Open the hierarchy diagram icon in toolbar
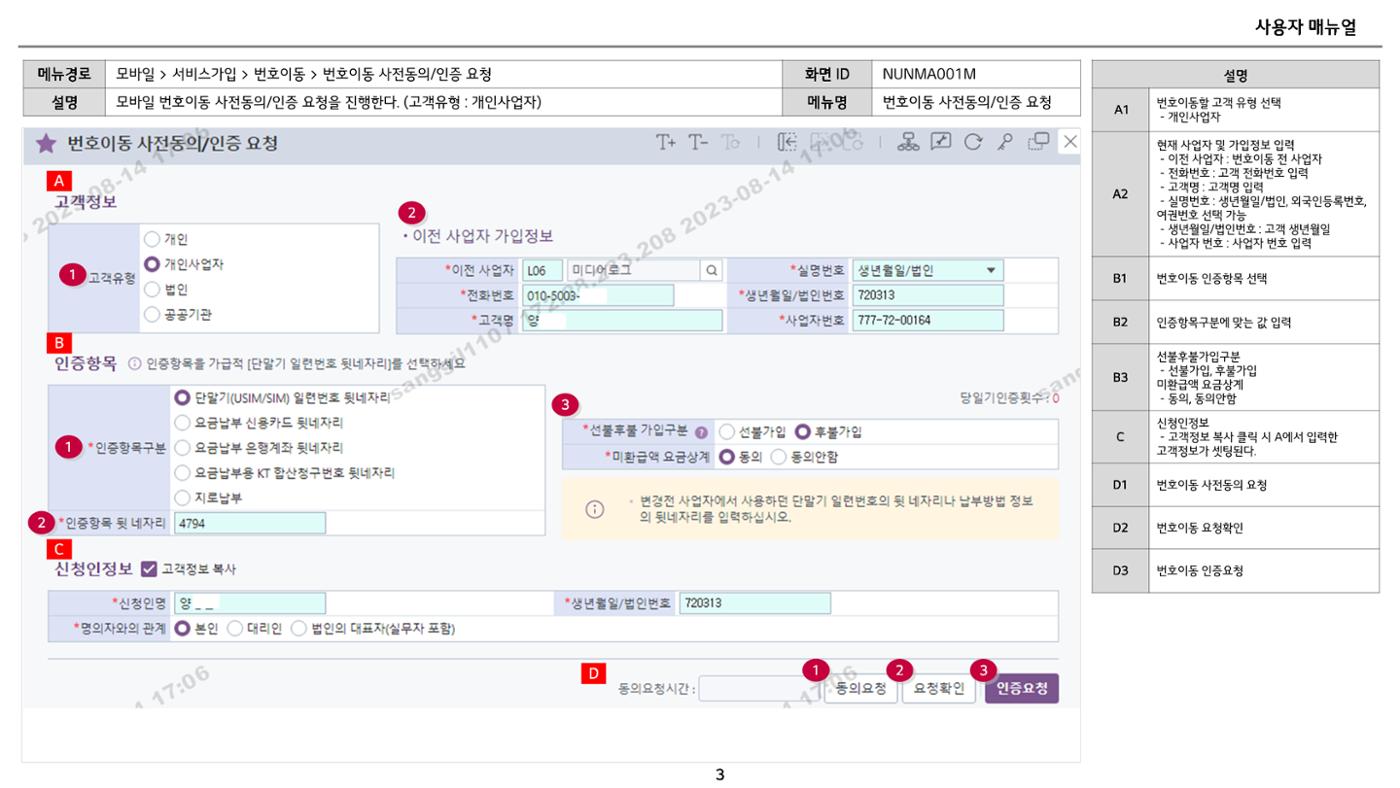1400x788 pixels. (x=907, y=142)
